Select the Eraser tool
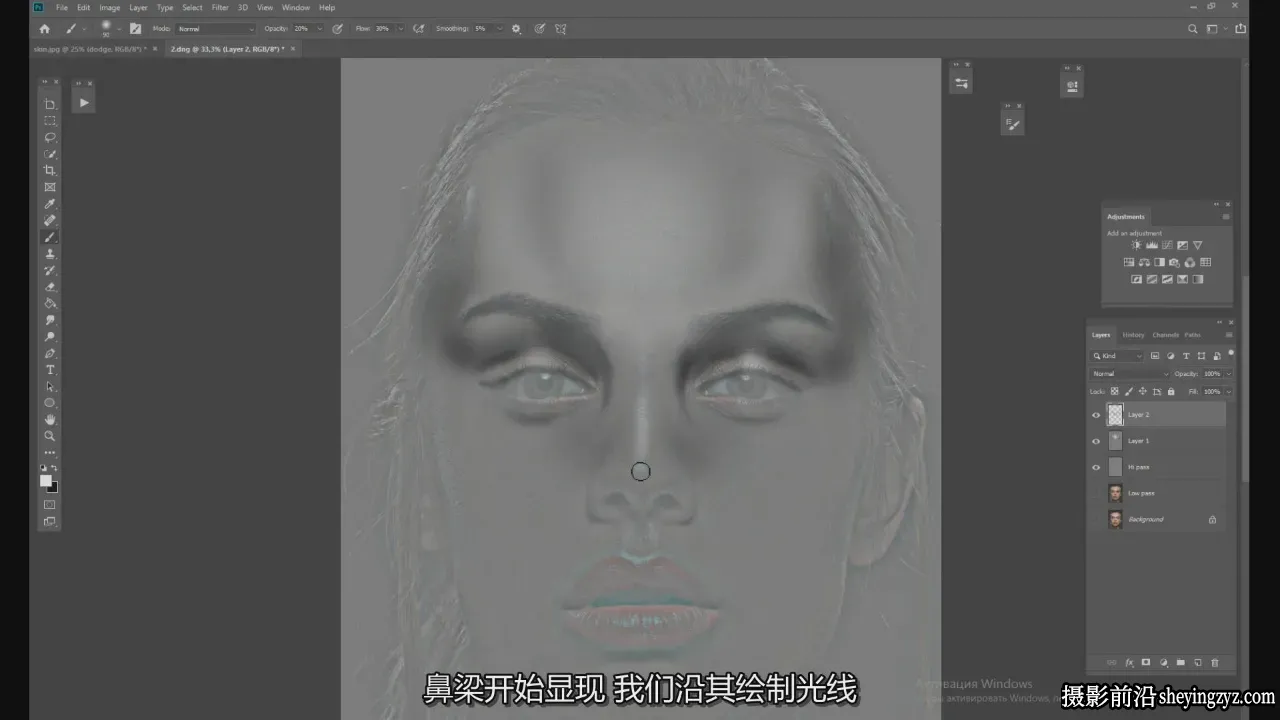The image size is (1280, 720). (50, 287)
